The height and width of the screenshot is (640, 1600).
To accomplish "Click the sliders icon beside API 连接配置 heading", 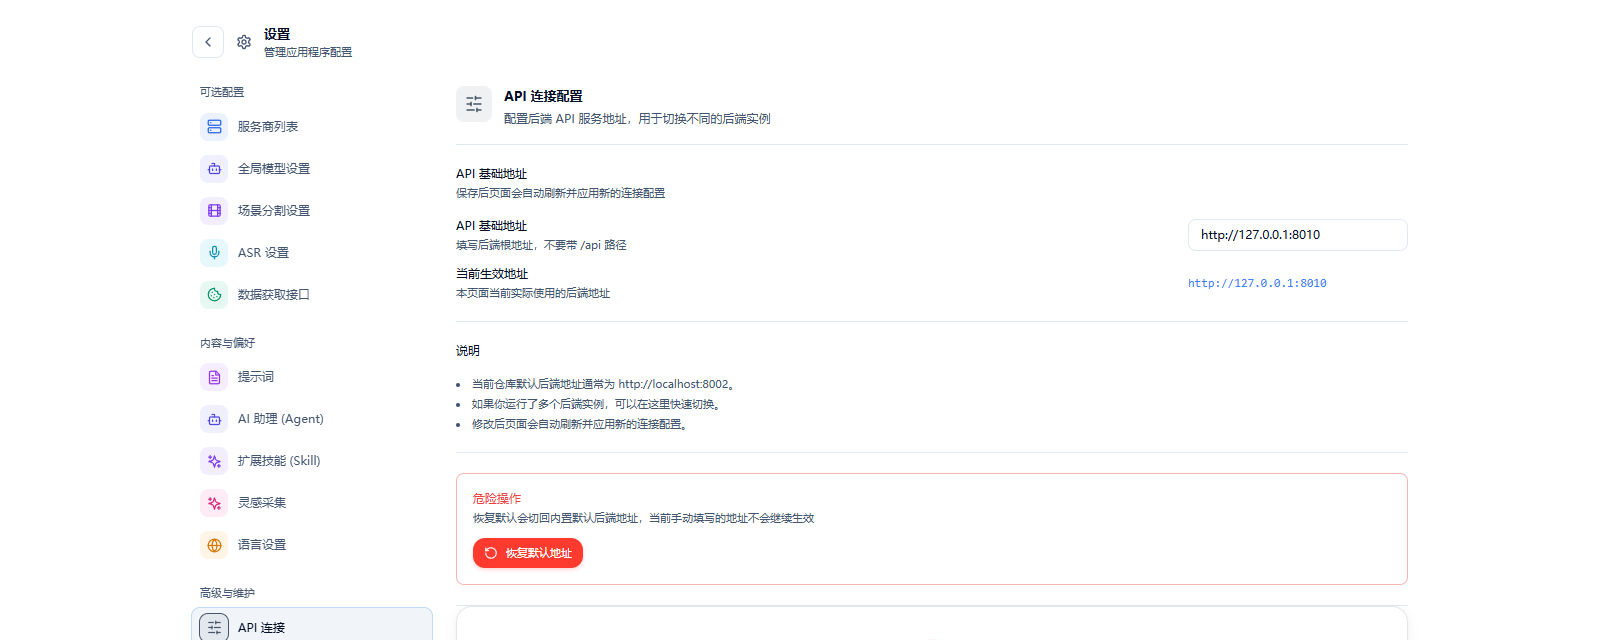I will (x=474, y=104).
